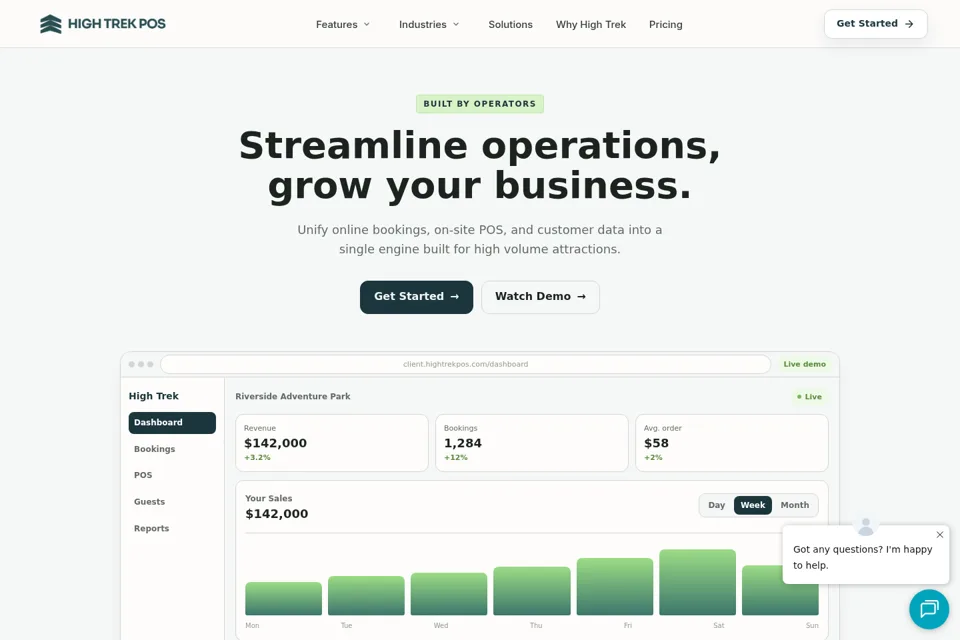Expand the Features dropdown chevron

pyautogui.click(x=367, y=24)
